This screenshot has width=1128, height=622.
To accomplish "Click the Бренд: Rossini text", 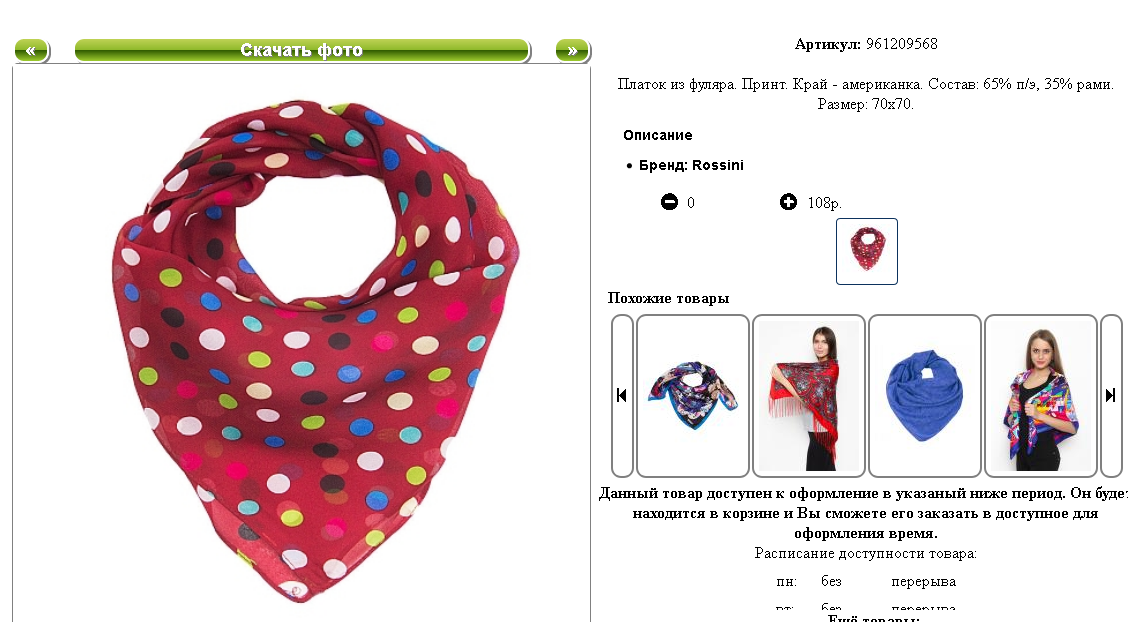I will coord(691,165).
